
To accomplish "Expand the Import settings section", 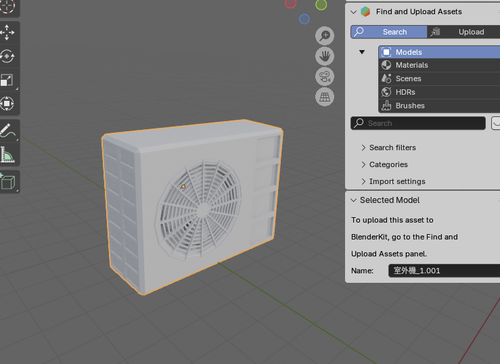I will [393, 182].
